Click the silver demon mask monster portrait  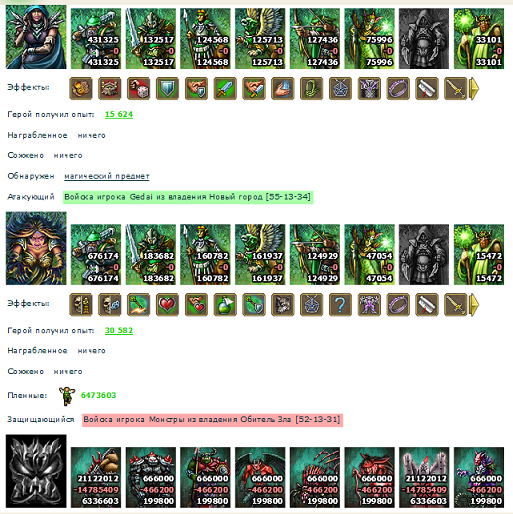[x=36, y=471]
